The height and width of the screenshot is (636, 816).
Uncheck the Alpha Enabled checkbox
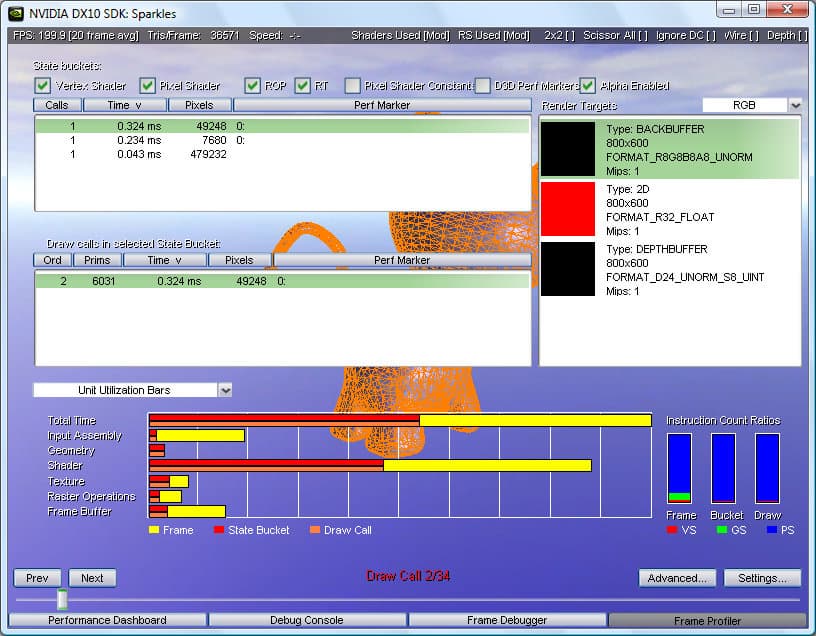(587, 86)
